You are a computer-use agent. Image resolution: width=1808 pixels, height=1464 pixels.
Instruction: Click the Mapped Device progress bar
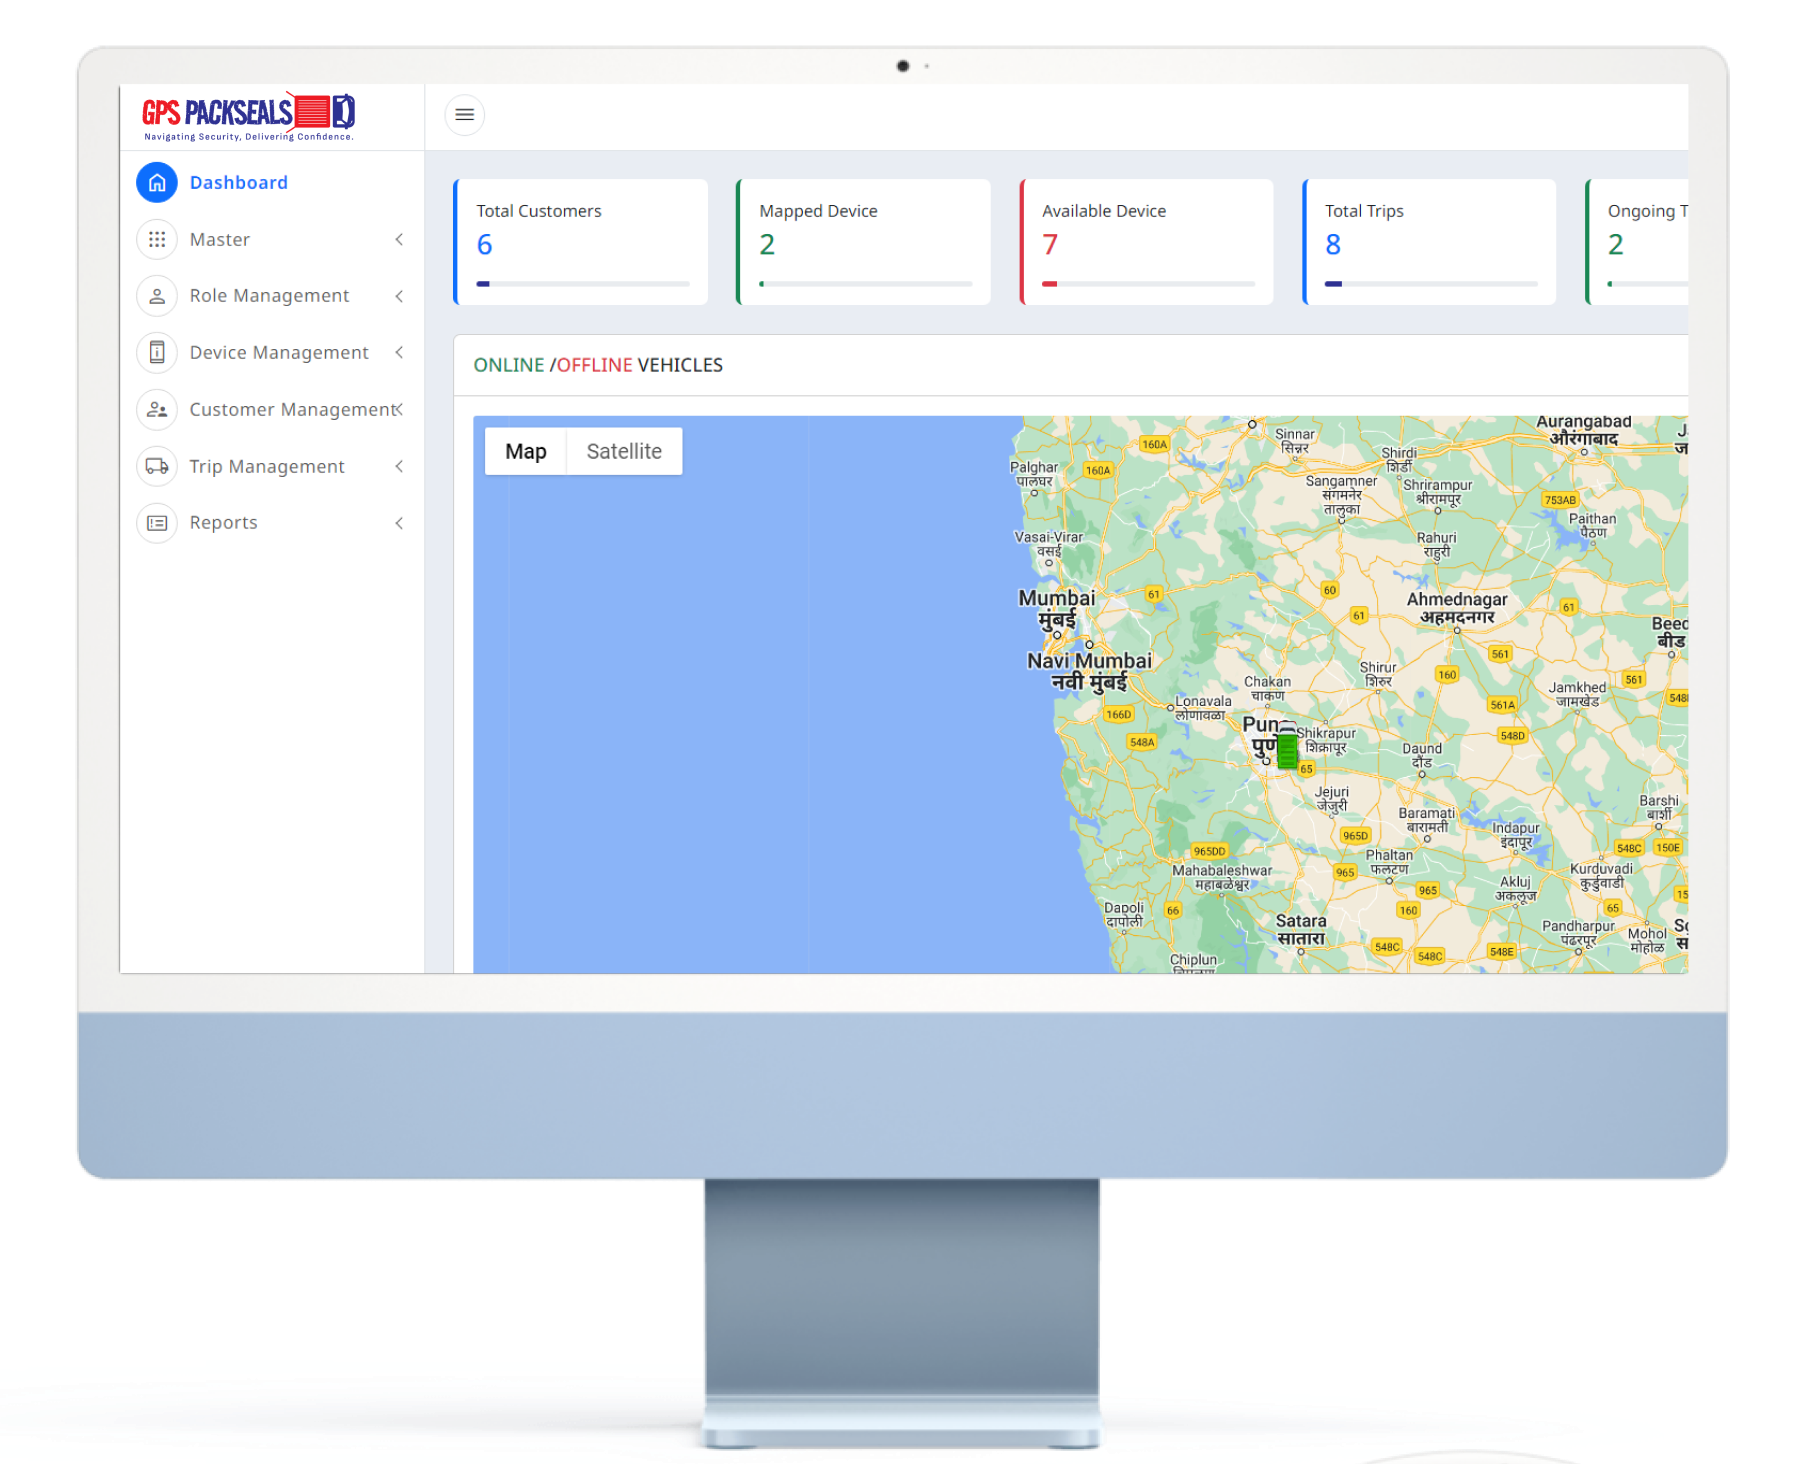[x=866, y=284]
